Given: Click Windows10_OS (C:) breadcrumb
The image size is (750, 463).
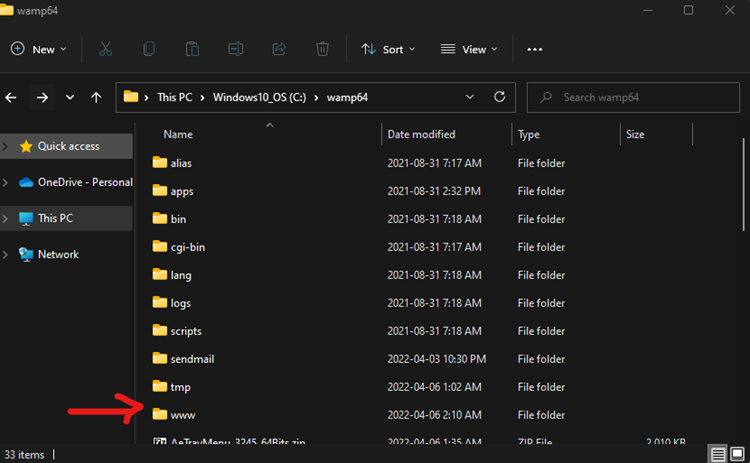Looking at the screenshot, I should (x=259, y=98).
